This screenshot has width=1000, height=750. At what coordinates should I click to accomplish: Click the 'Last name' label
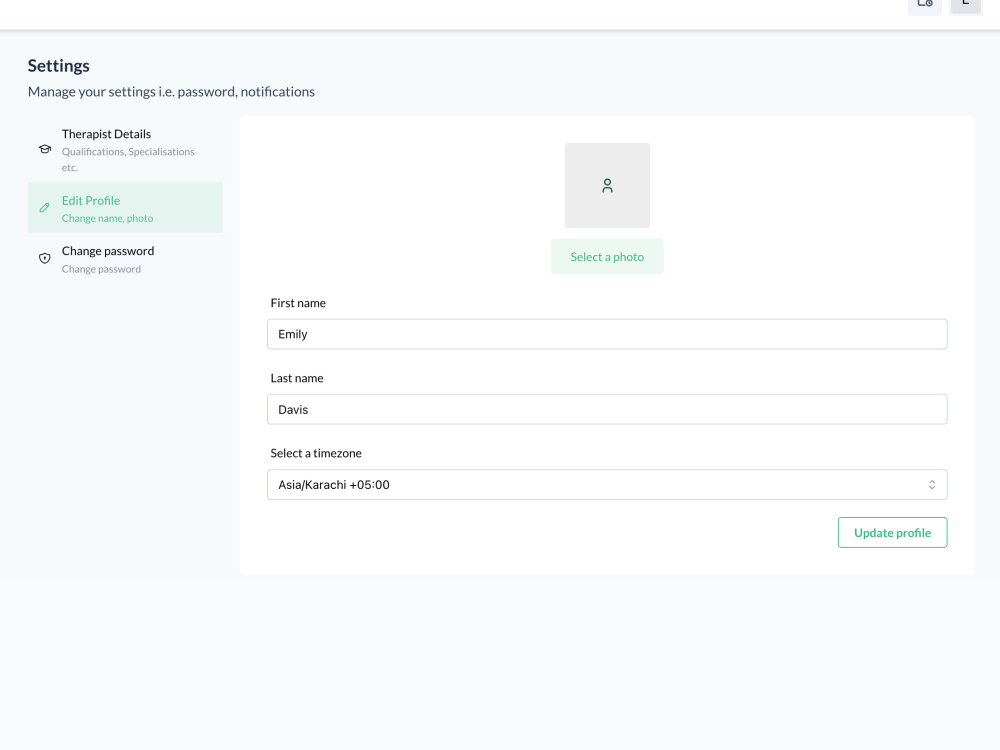coord(297,378)
